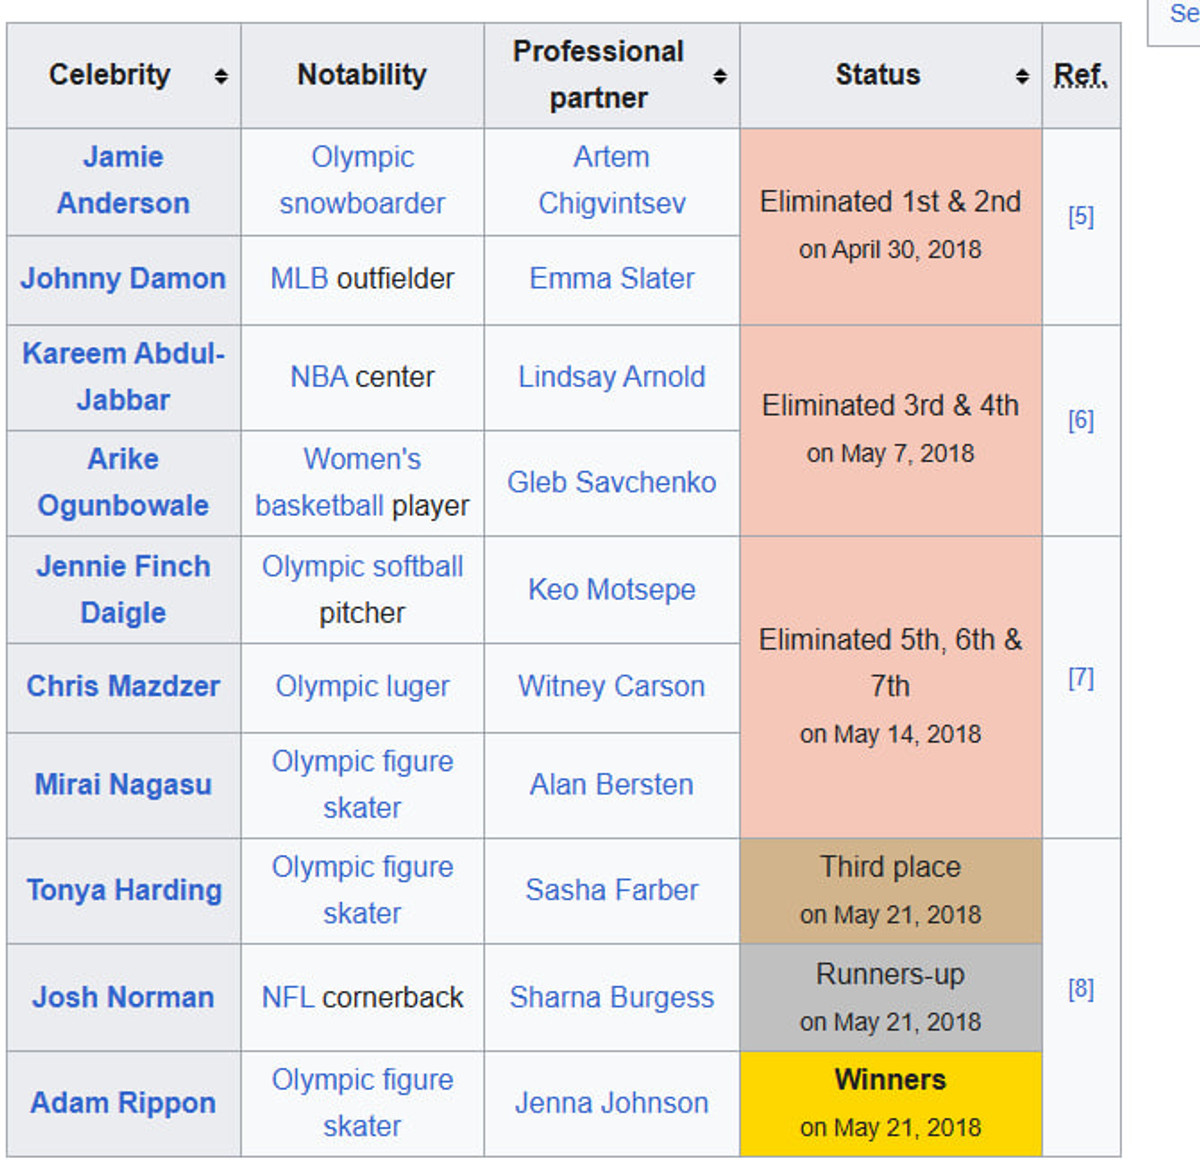Go to Adam Rippon's page

coord(123,1102)
